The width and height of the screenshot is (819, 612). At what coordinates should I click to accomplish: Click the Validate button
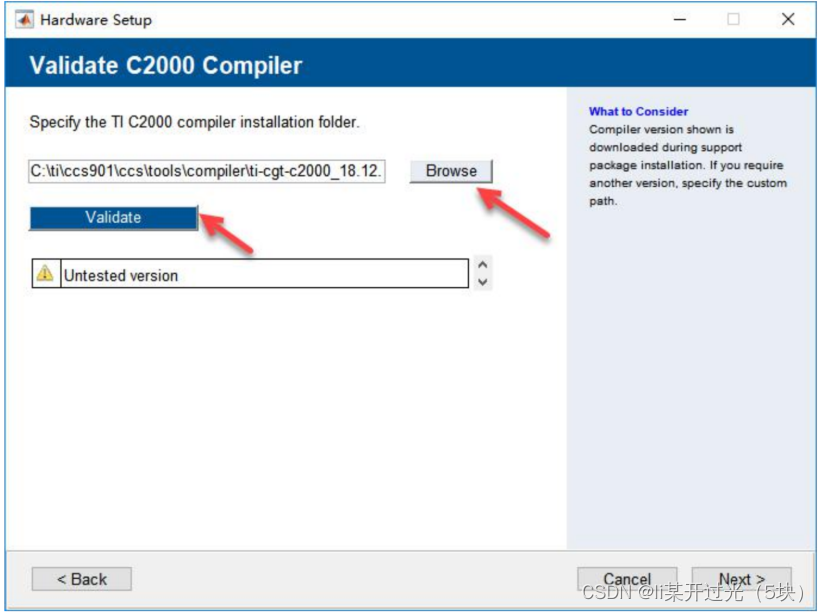[113, 217]
